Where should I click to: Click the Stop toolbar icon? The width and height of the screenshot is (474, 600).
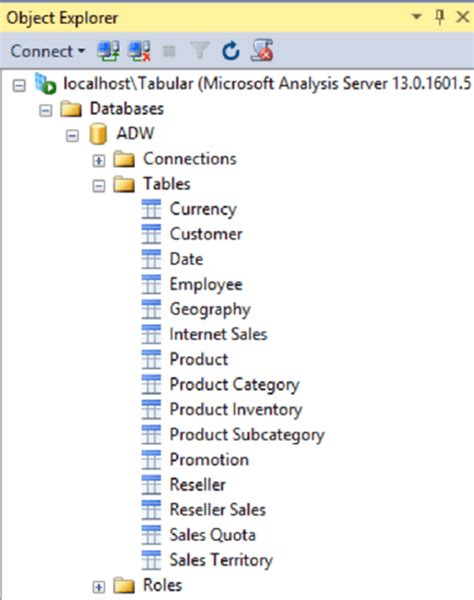pos(169,51)
